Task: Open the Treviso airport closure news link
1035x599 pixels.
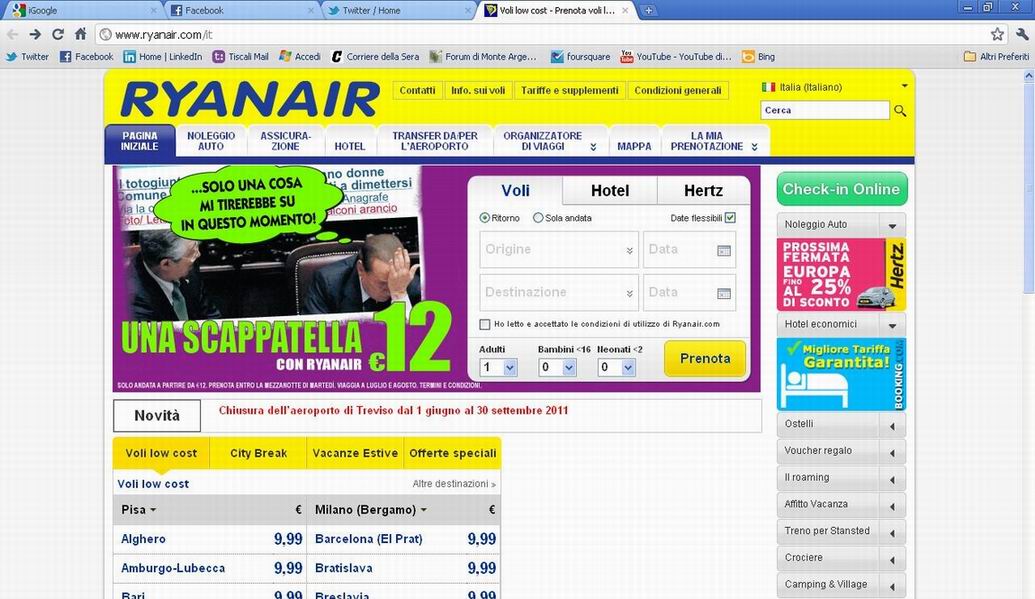Action: coord(393,410)
